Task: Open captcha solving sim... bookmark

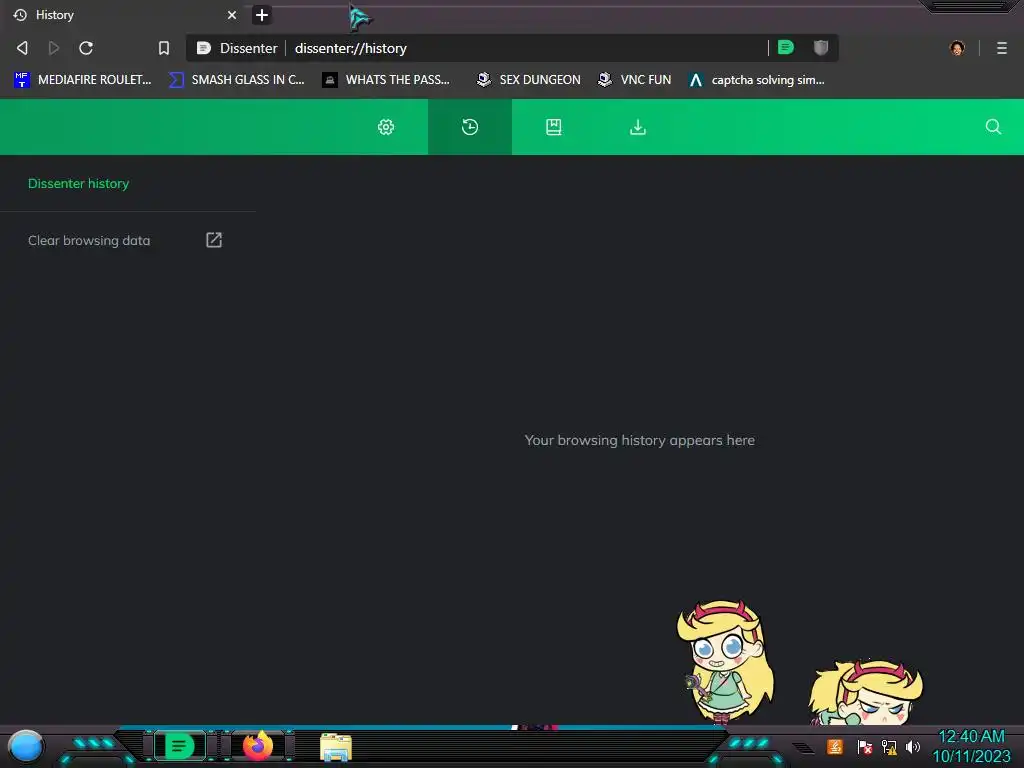Action: [757, 80]
